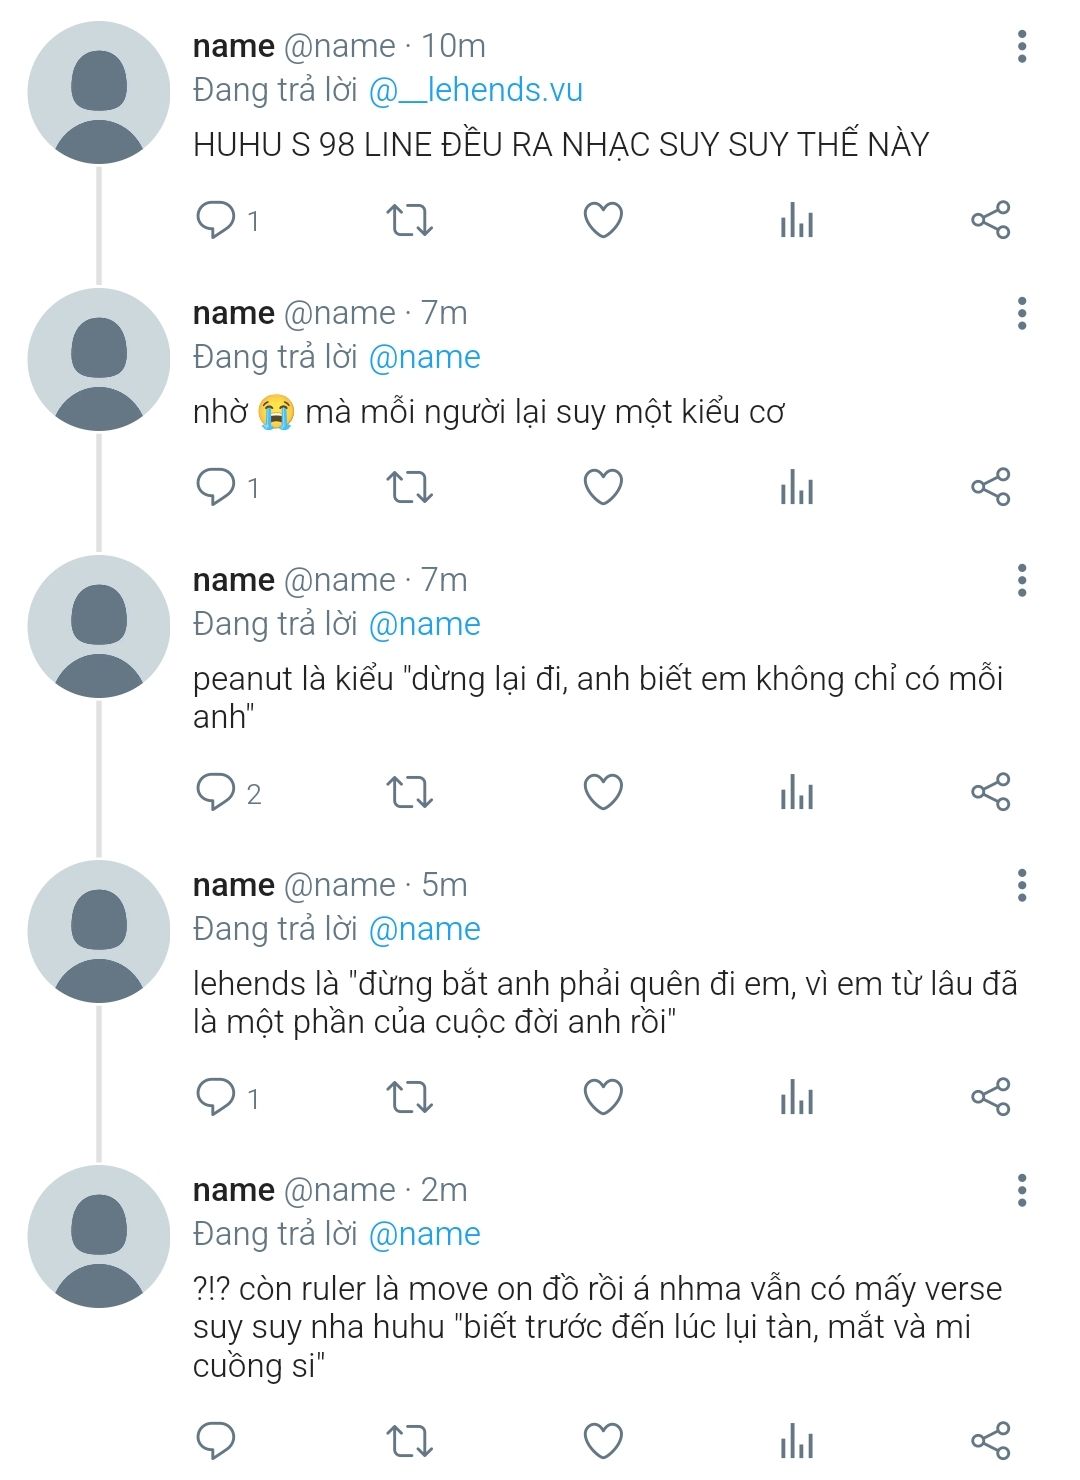Open the @__lehends.vu profile link
The width and height of the screenshot is (1080, 1480).
[x=476, y=90]
